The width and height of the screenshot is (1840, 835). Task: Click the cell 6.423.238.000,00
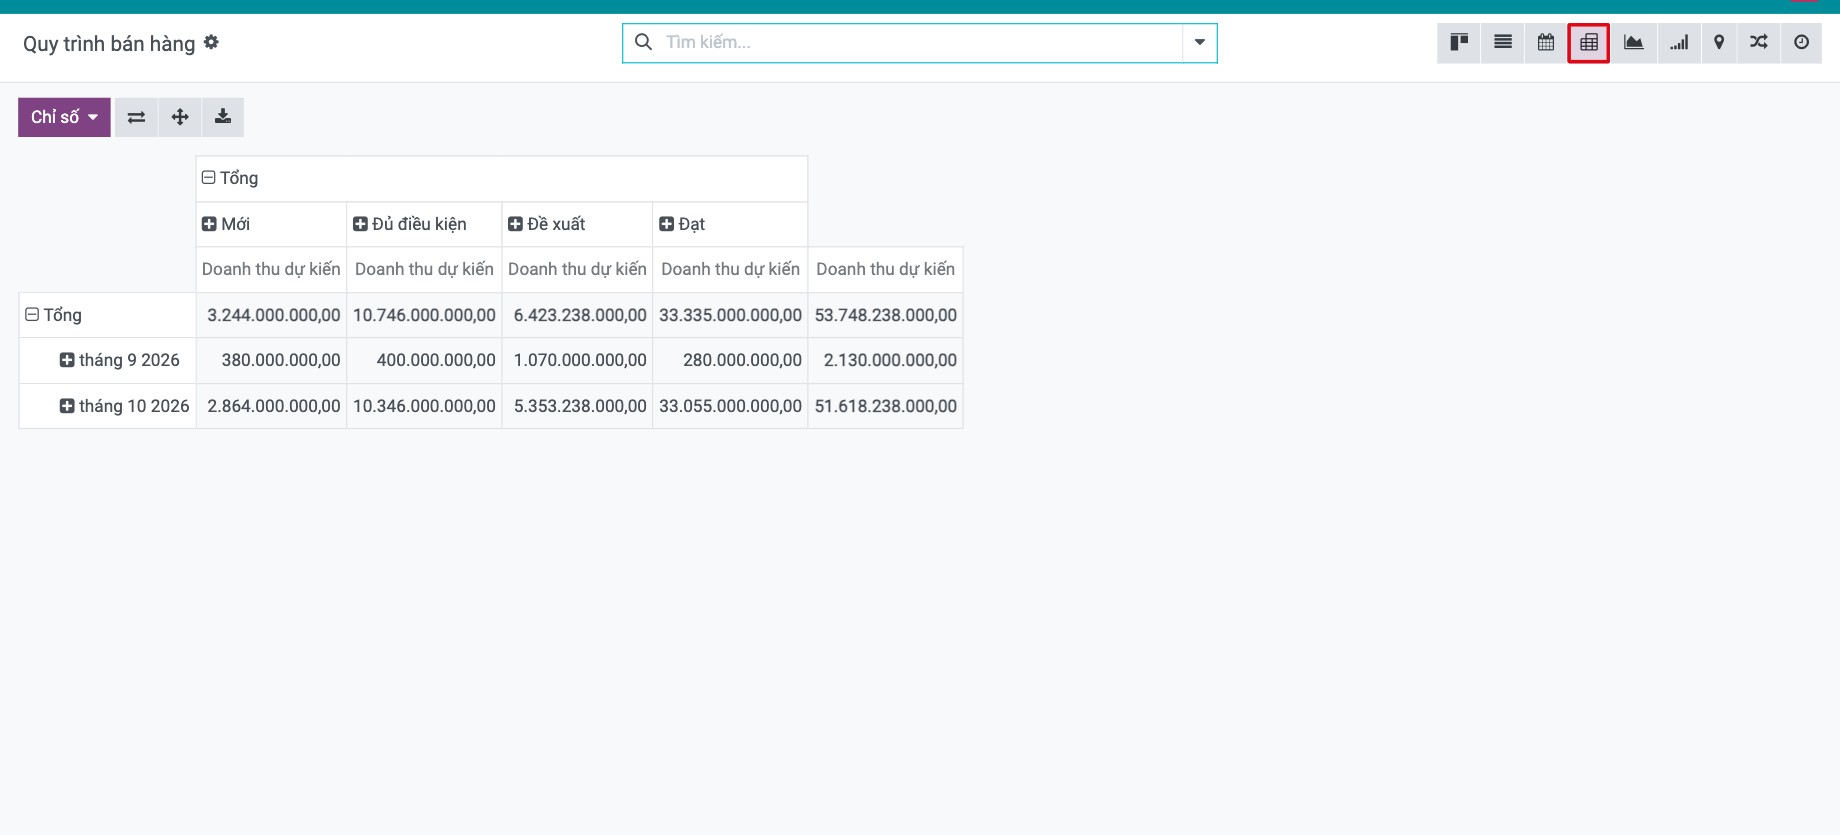pyautogui.click(x=577, y=315)
